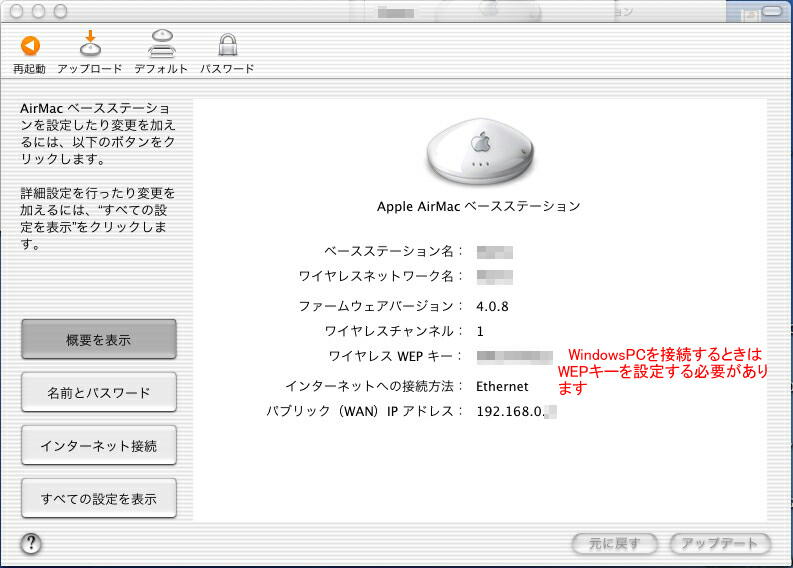Image resolution: width=793 pixels, height=568 pixels.
Task: Click the パブリック (WAN) IP アドレス label
Action: (364, 411)
